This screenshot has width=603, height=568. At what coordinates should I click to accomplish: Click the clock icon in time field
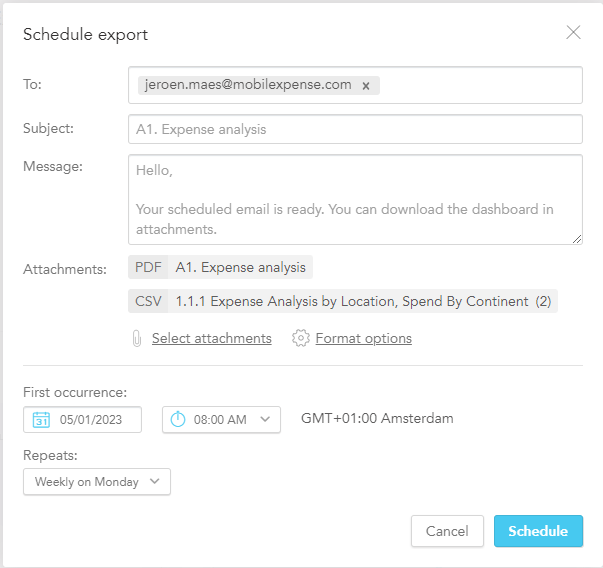point(178,420)
